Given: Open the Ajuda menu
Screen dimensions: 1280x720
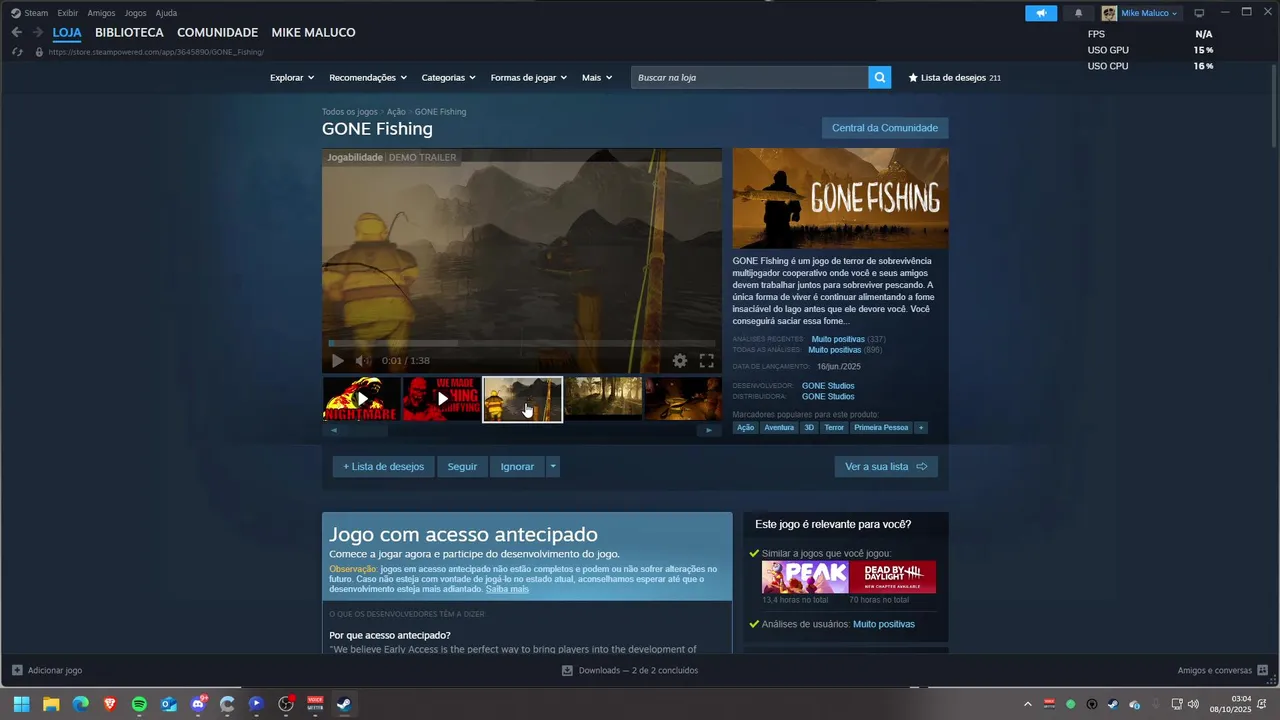Looking at the screenshot, I should [x=166, y=13].
